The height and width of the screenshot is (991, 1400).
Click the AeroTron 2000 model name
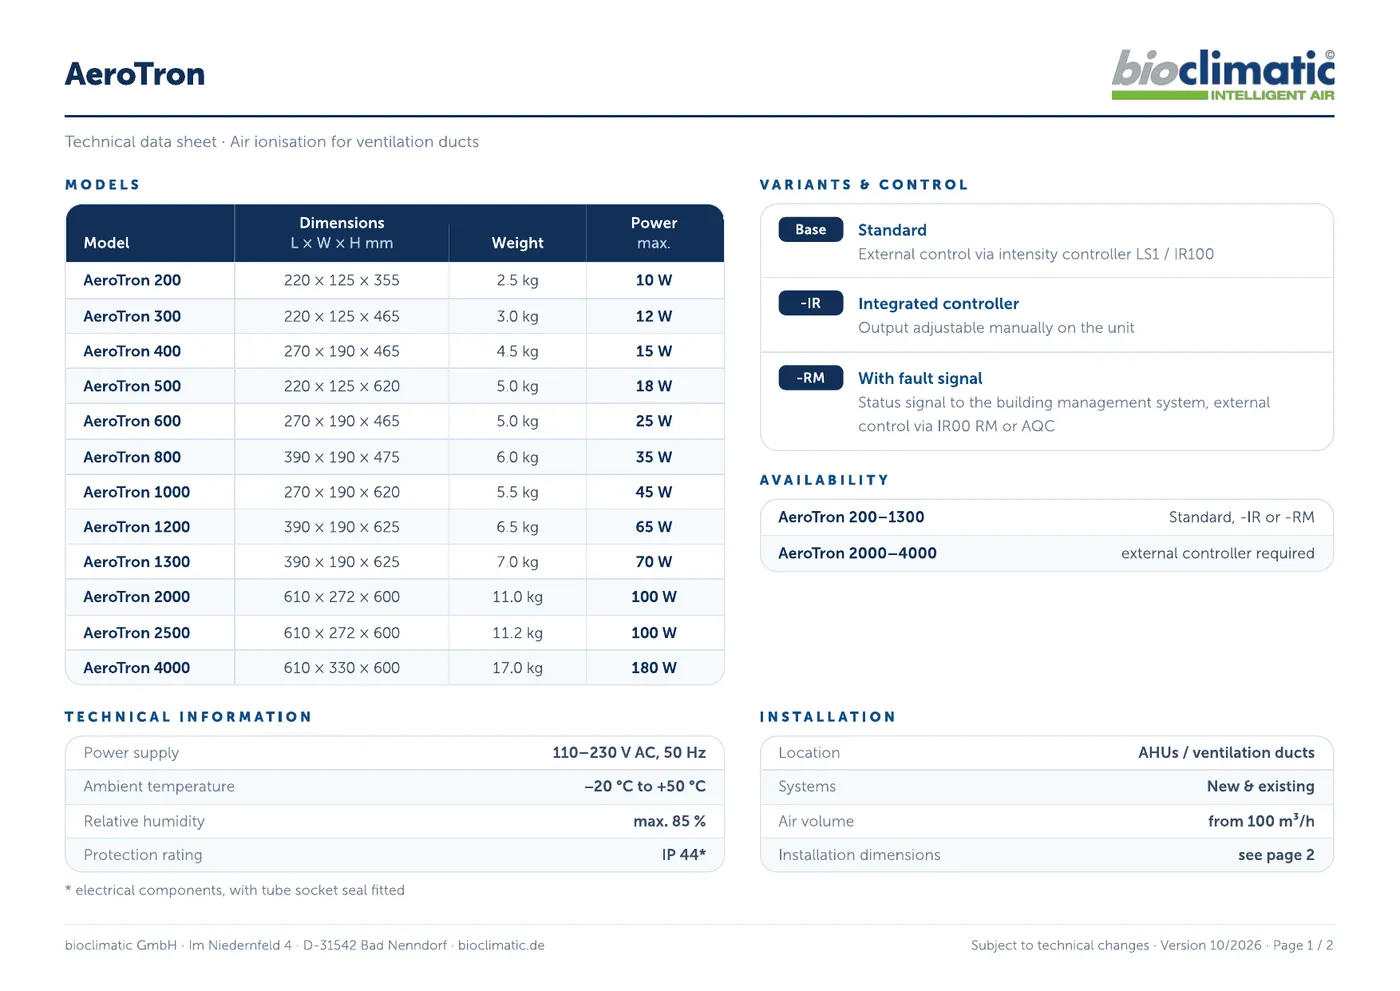coord(137,597)
